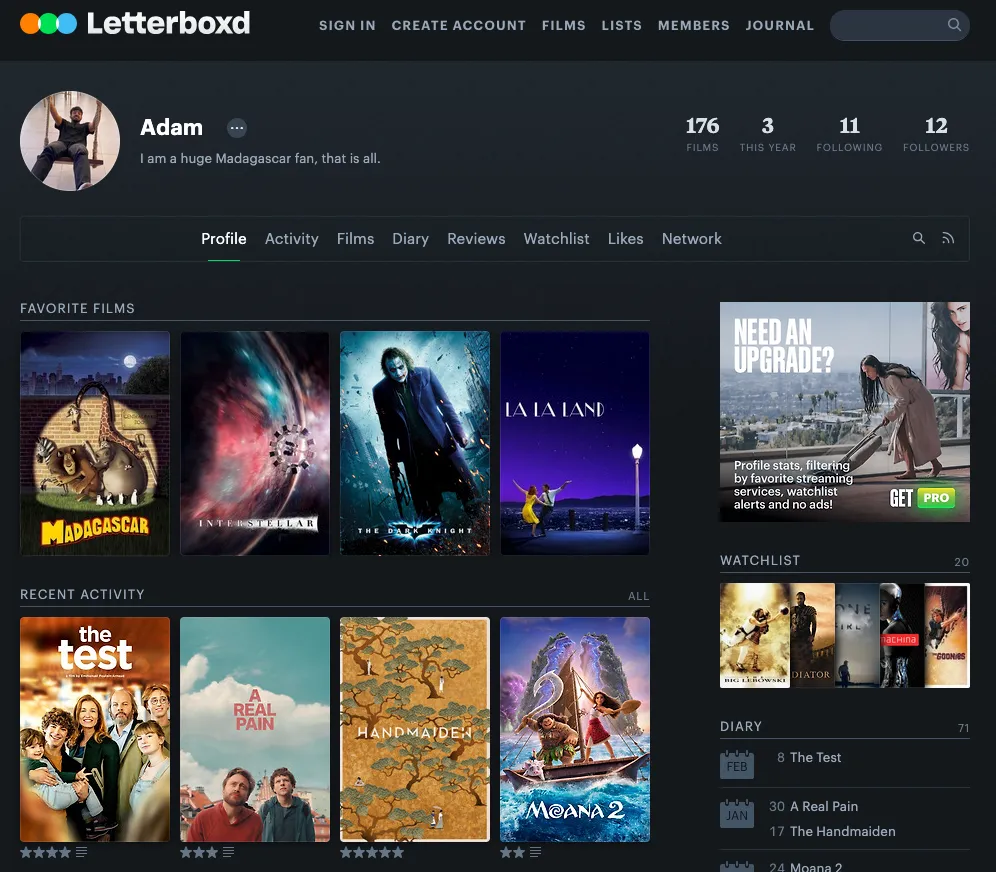Click the Letterboxd three-dot logo
This screenshot has height=872, width=996.
coord(48,23)
